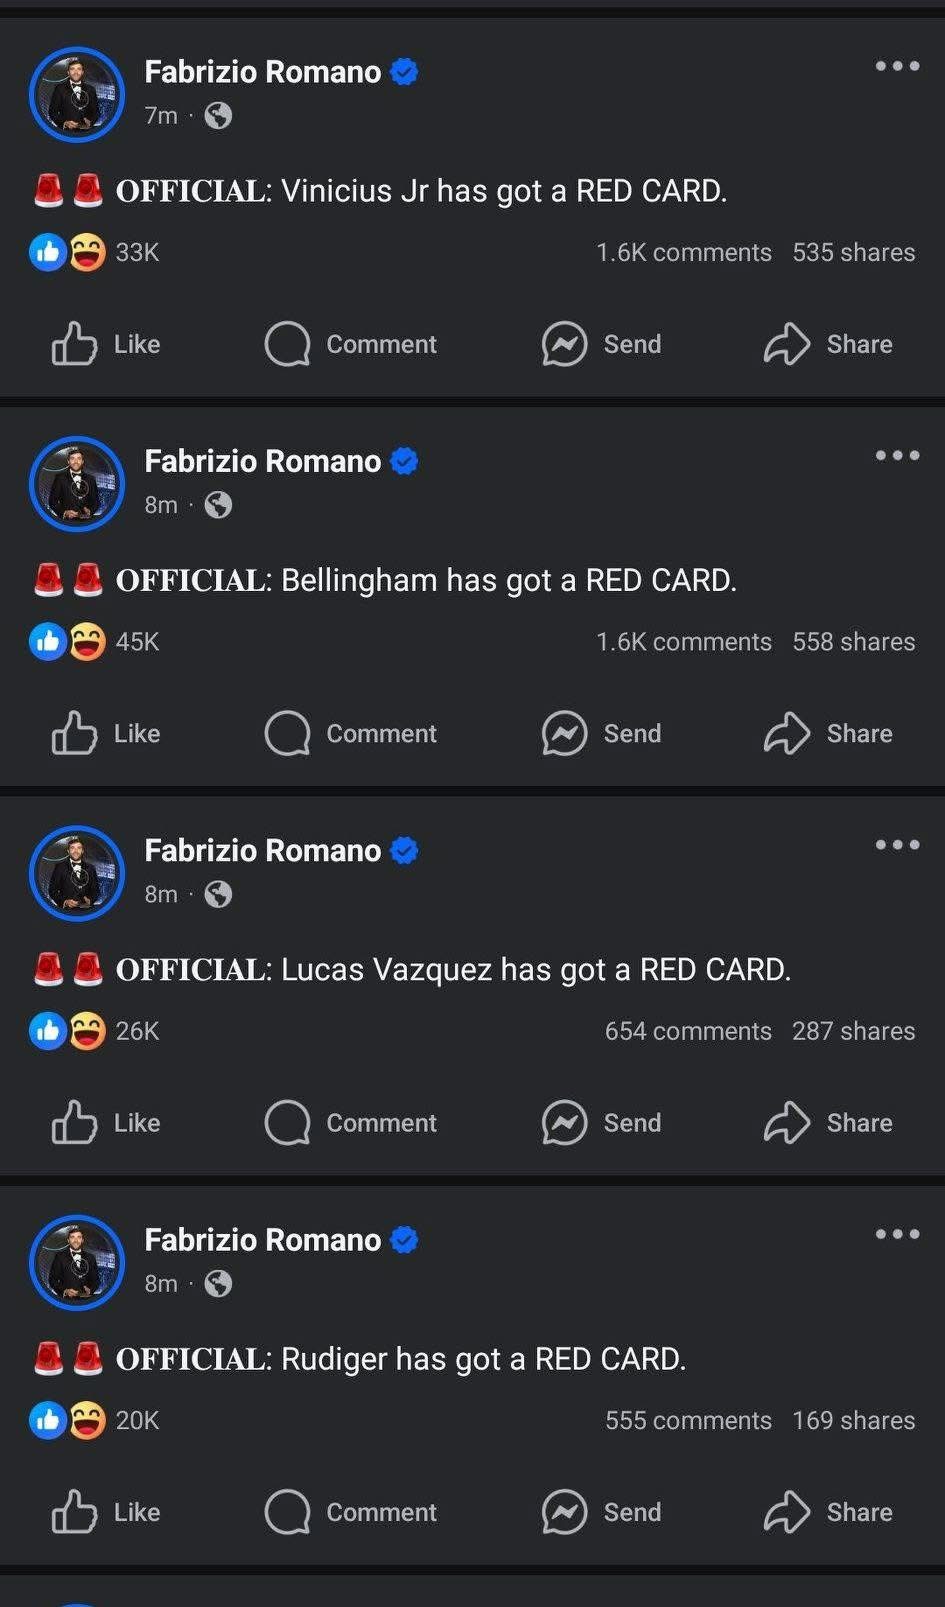
Task: Share the Lucas Vazquez post
Action: pos(828,1123)
